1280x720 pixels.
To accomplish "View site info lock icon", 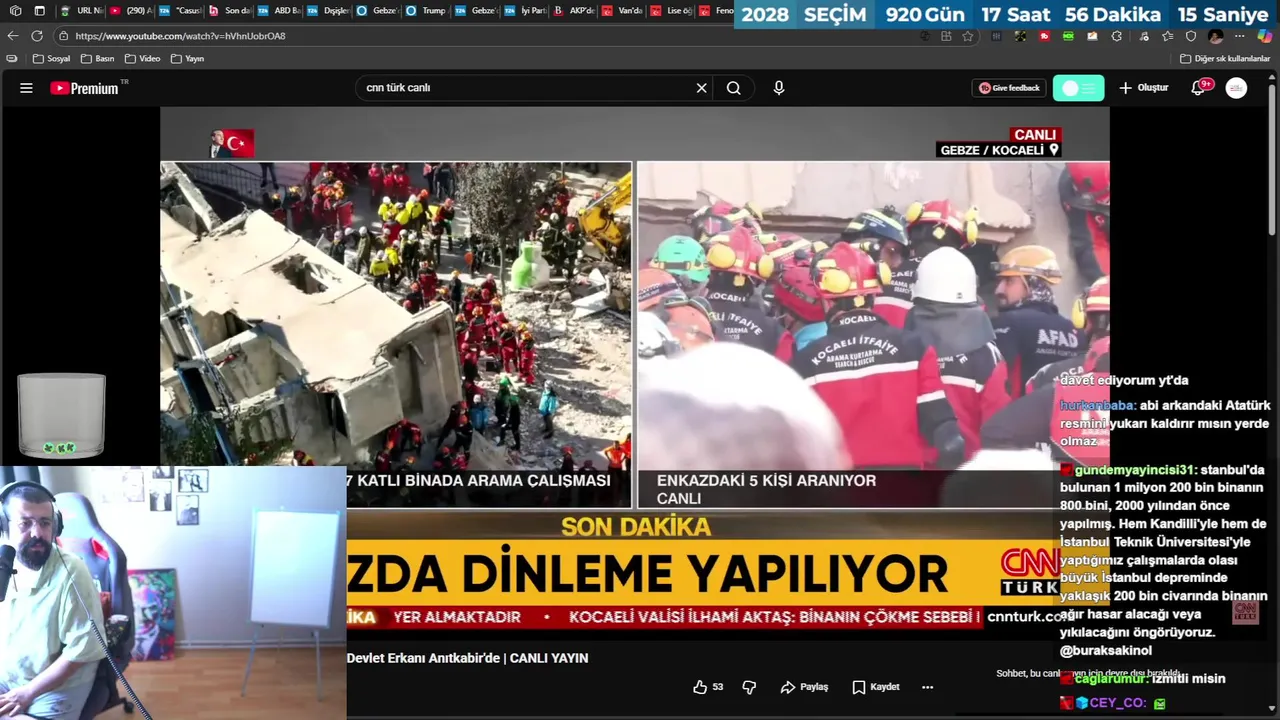I will point(63,36).
